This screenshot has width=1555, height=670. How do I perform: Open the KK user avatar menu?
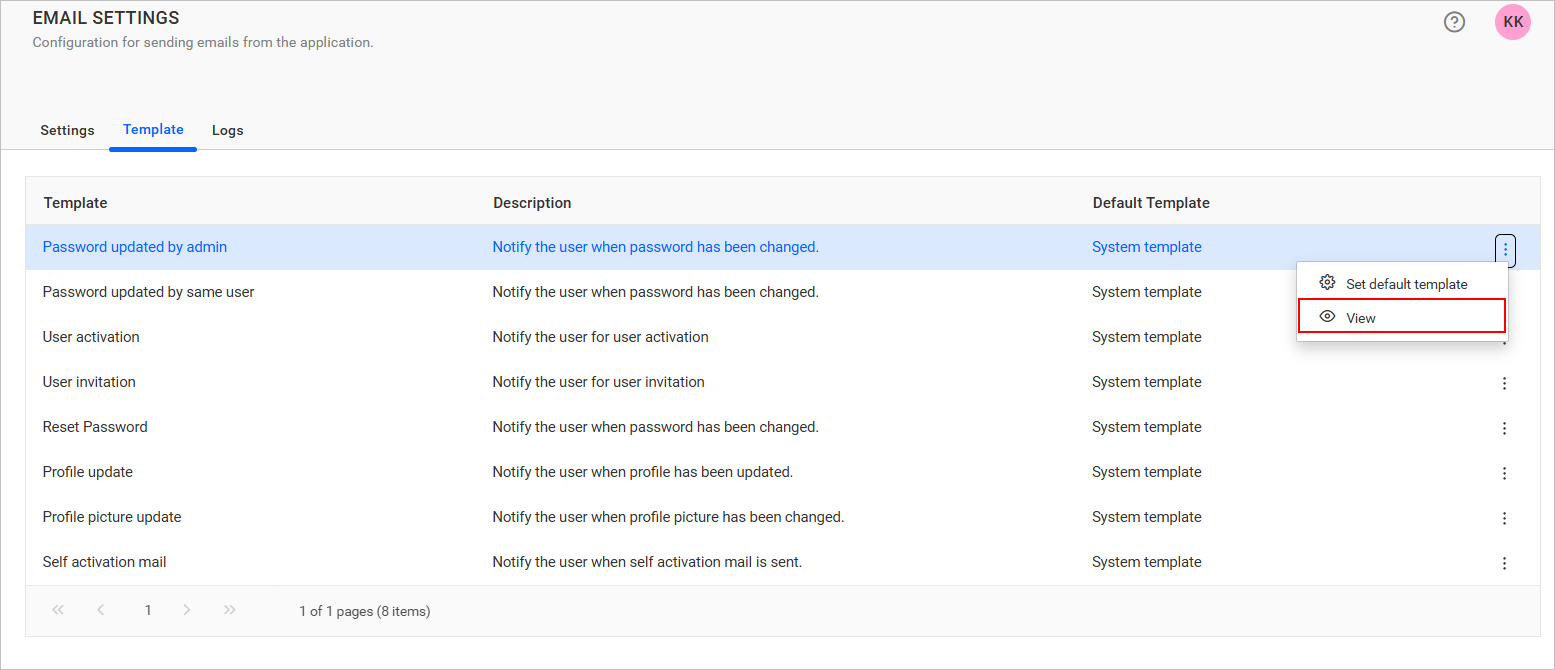[x=1512, y=22]
